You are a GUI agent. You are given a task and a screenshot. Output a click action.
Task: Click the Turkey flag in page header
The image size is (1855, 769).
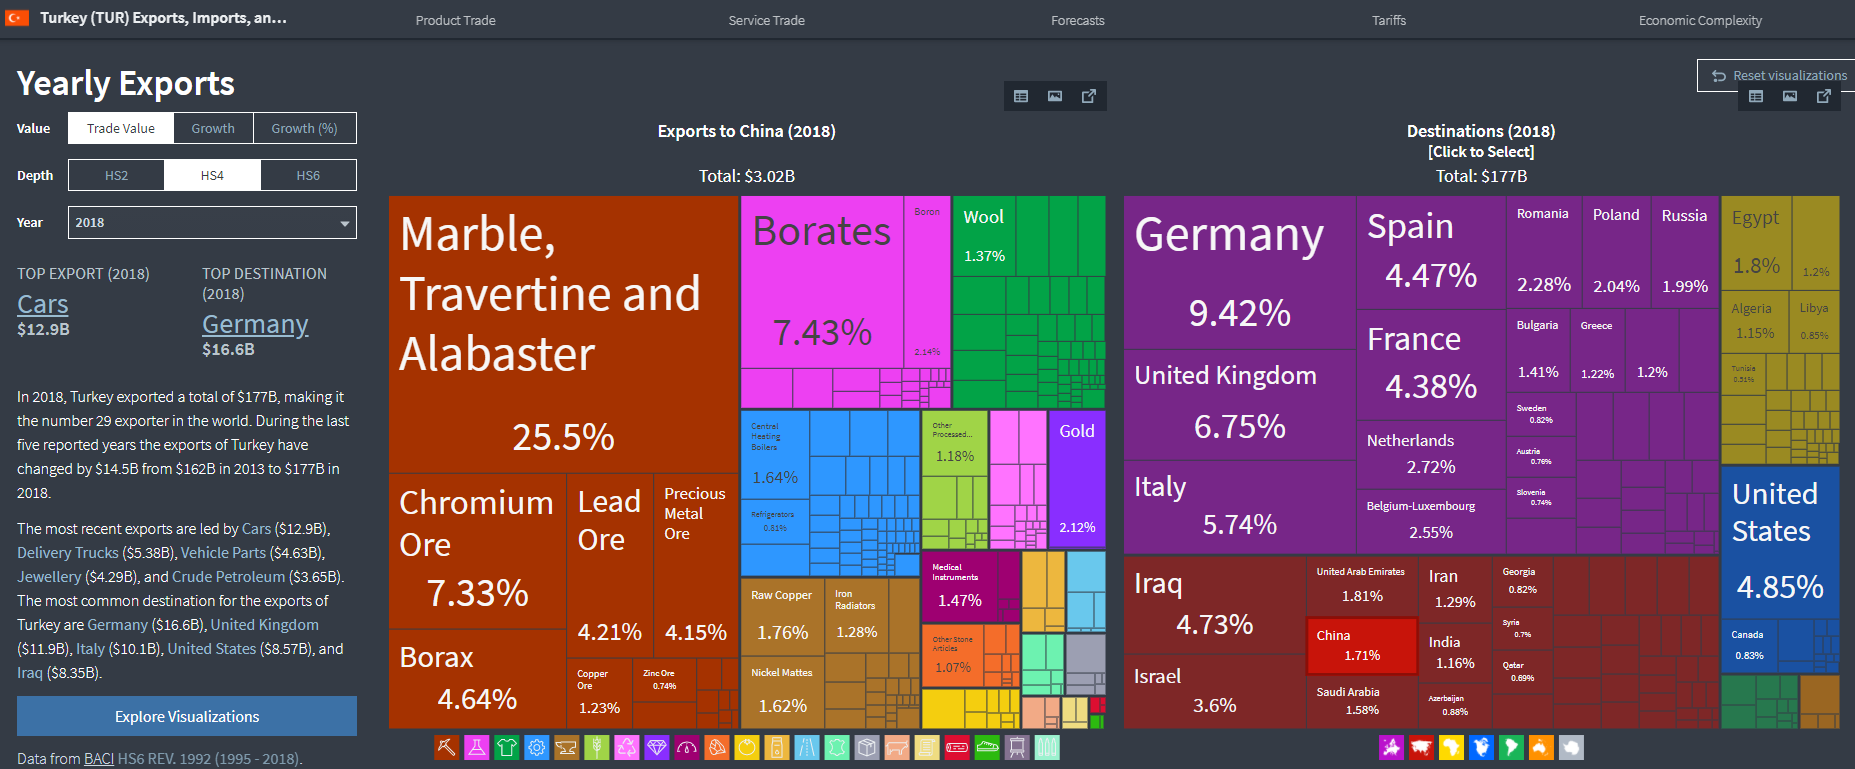18,18
